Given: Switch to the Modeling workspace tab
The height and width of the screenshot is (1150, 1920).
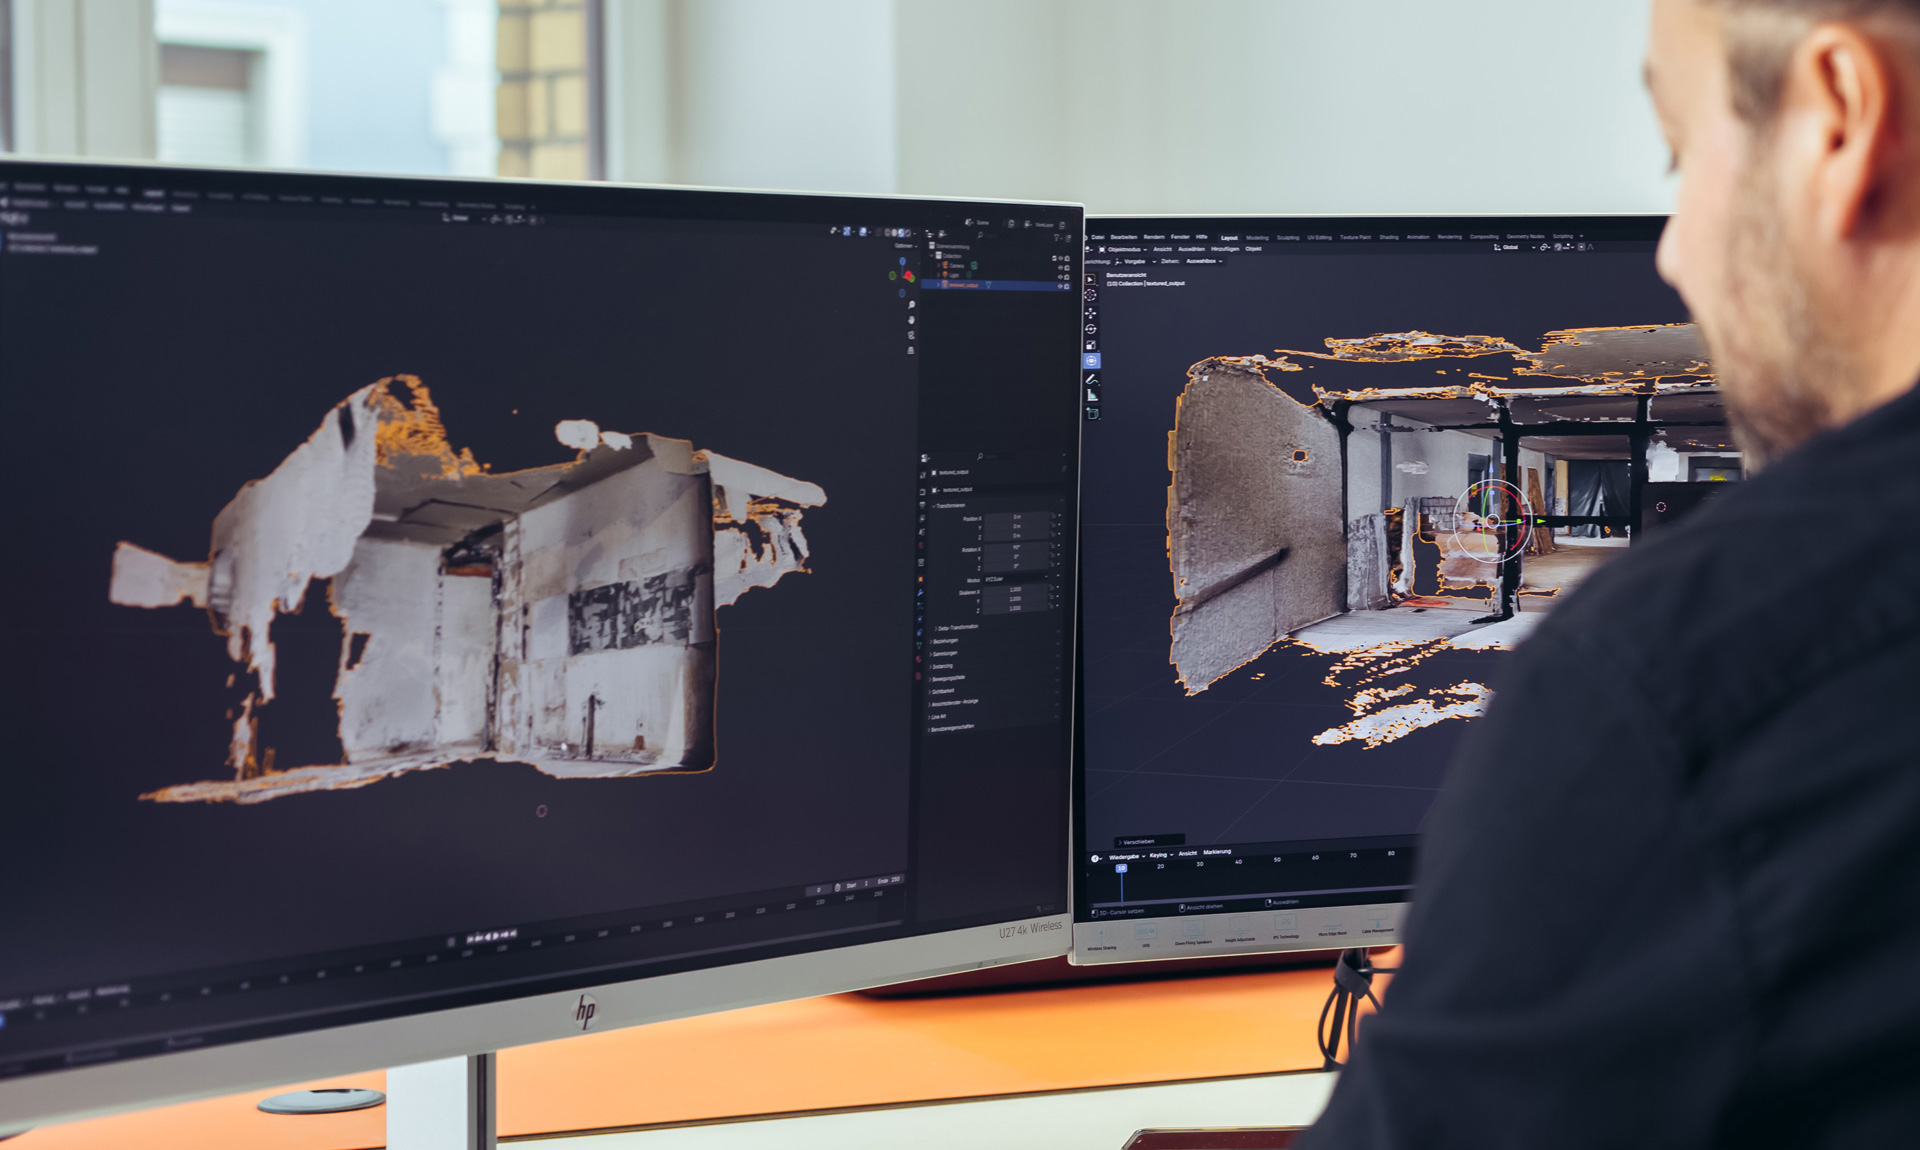Looking at the screenshot, I should 1257,238.
